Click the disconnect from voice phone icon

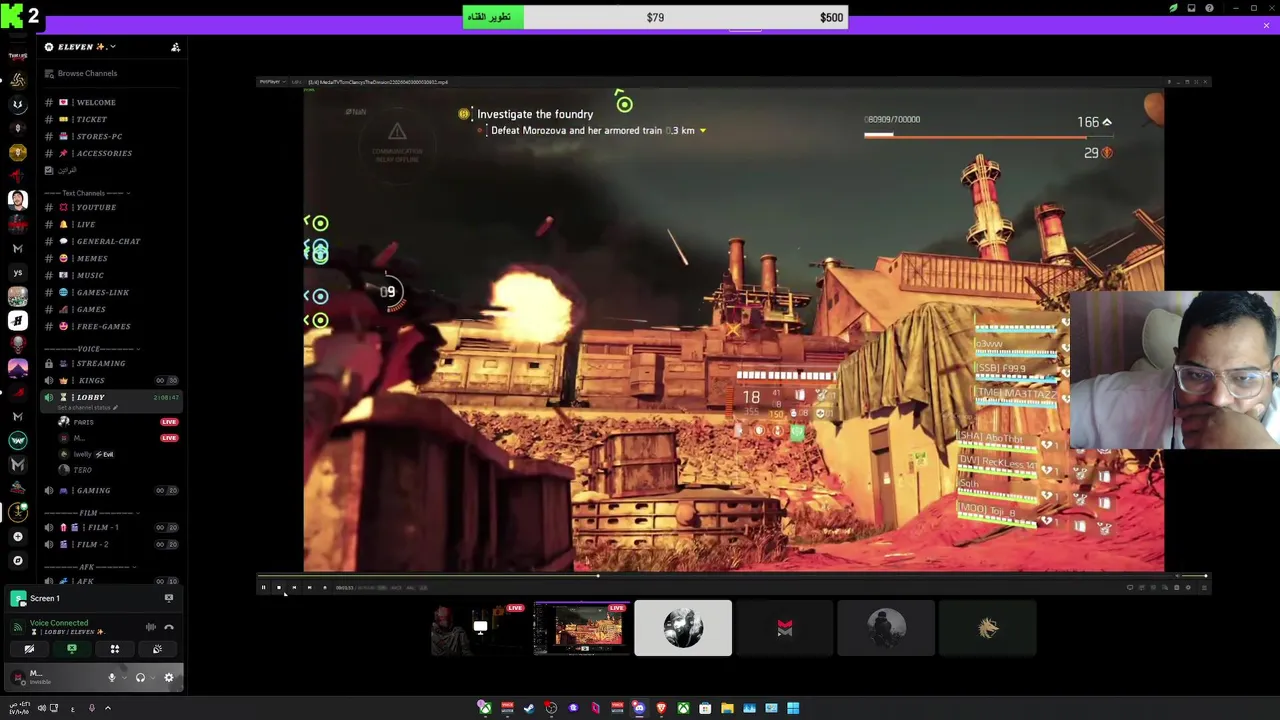[169, 627]
